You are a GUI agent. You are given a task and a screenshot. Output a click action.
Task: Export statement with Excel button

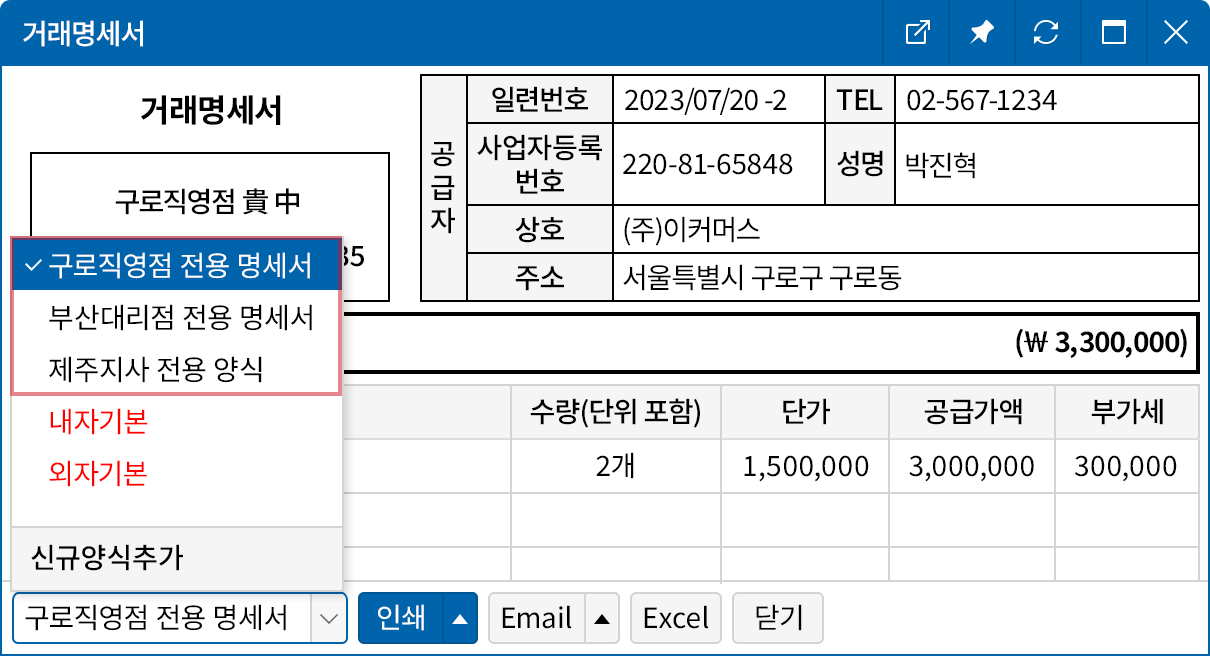coord(675,618)
